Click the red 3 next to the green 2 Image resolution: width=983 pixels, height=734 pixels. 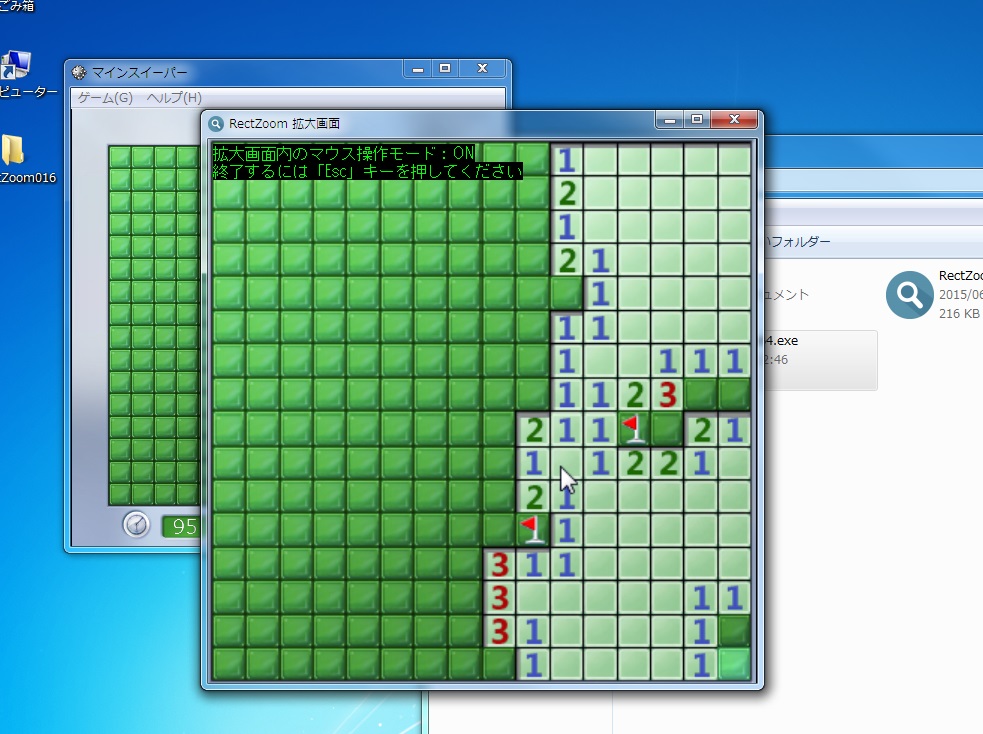coord(667,396)
